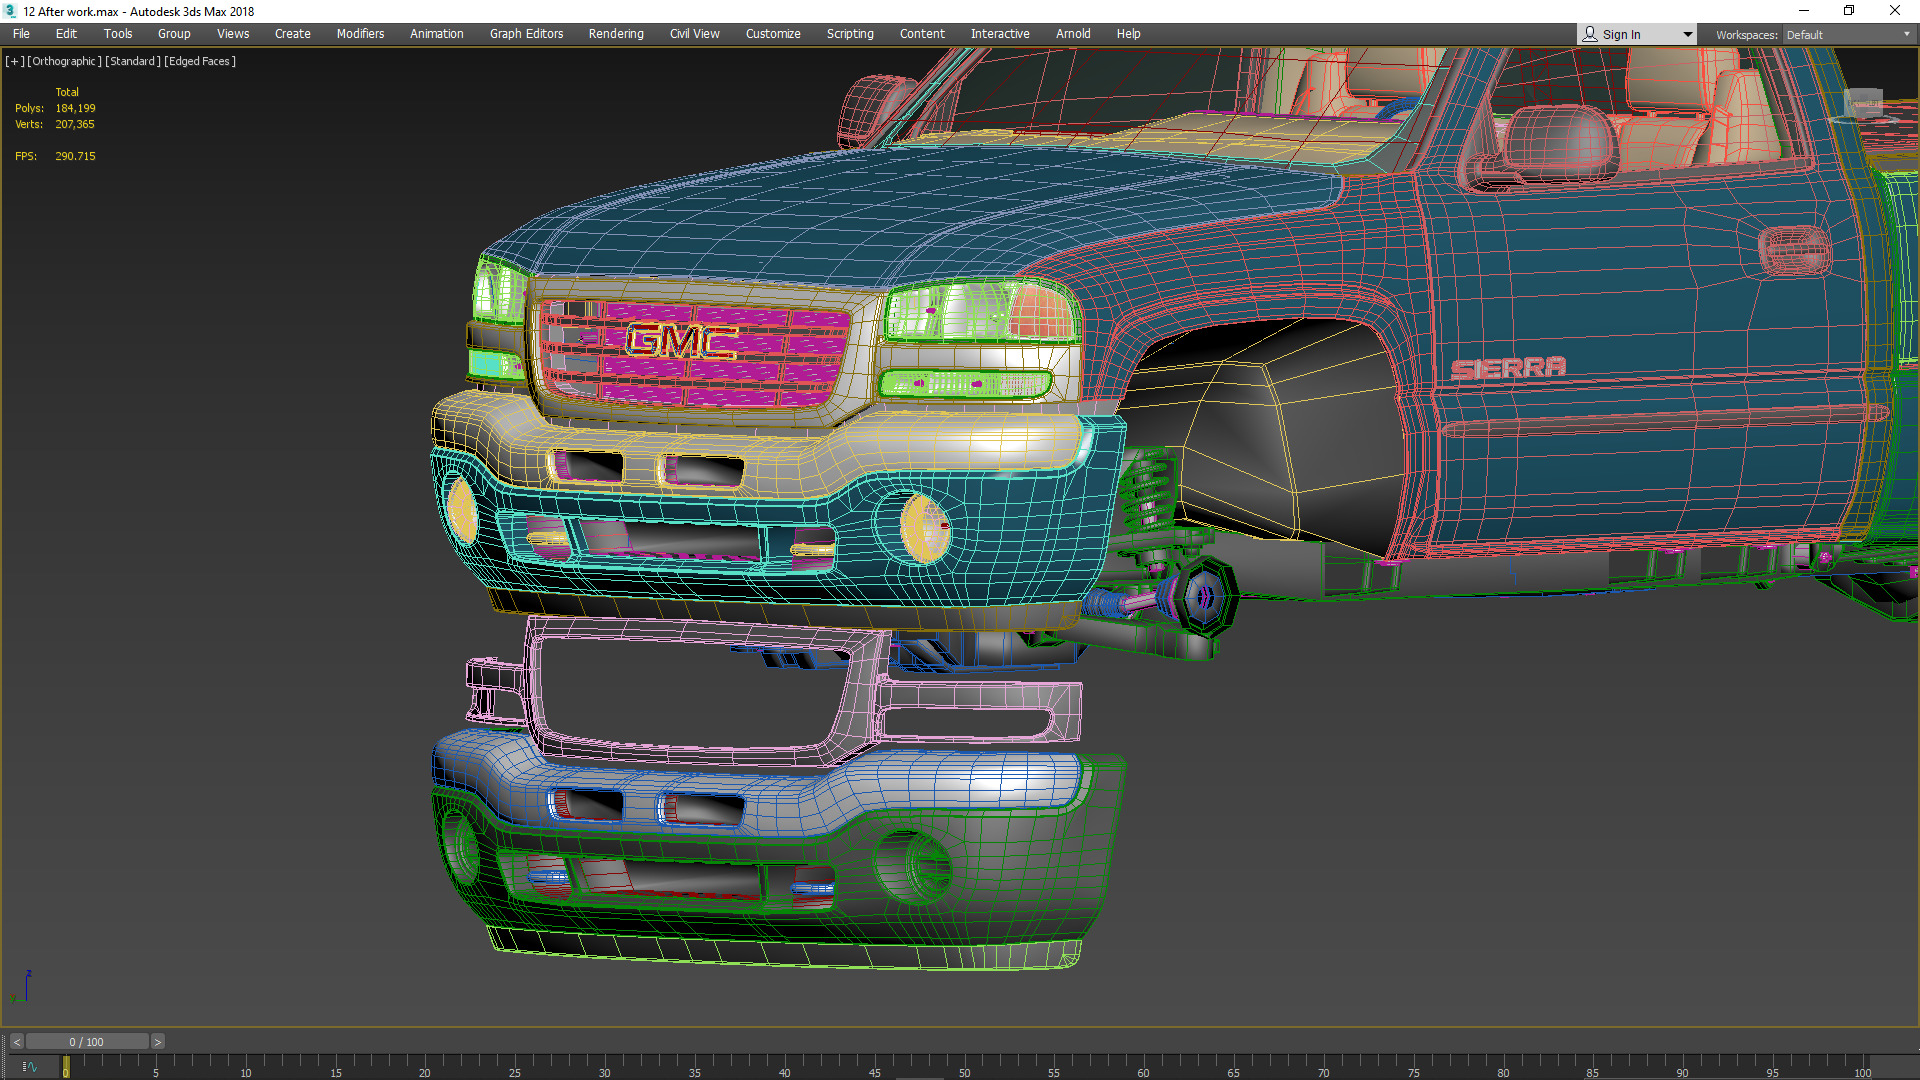Open the Arnold menu

coord(1073,34)
